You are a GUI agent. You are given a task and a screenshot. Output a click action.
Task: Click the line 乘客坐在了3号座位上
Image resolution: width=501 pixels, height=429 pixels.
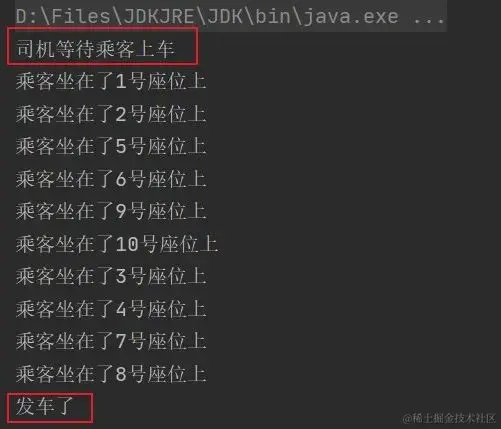[111, 276]
